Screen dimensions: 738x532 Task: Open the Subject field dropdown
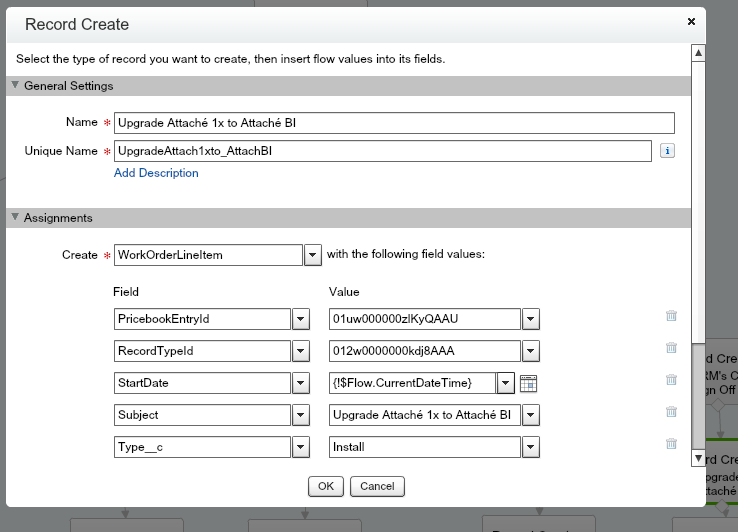[300, 415]
